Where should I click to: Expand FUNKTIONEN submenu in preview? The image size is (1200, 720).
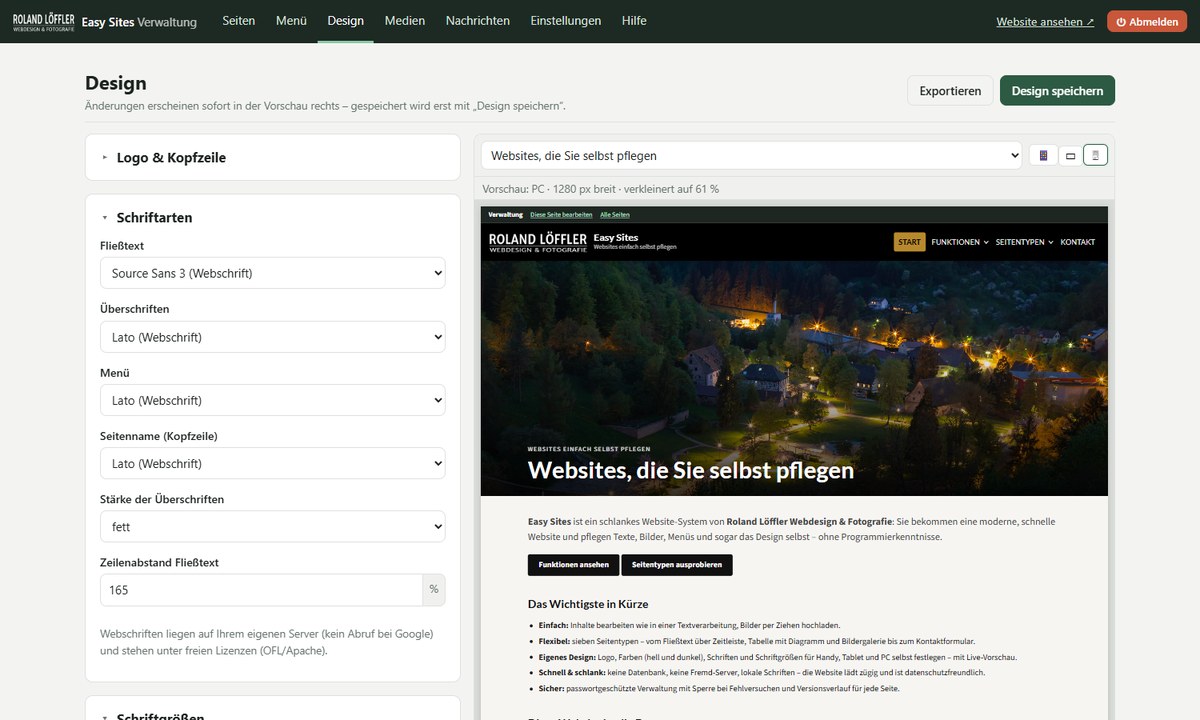tap(959, 242)
